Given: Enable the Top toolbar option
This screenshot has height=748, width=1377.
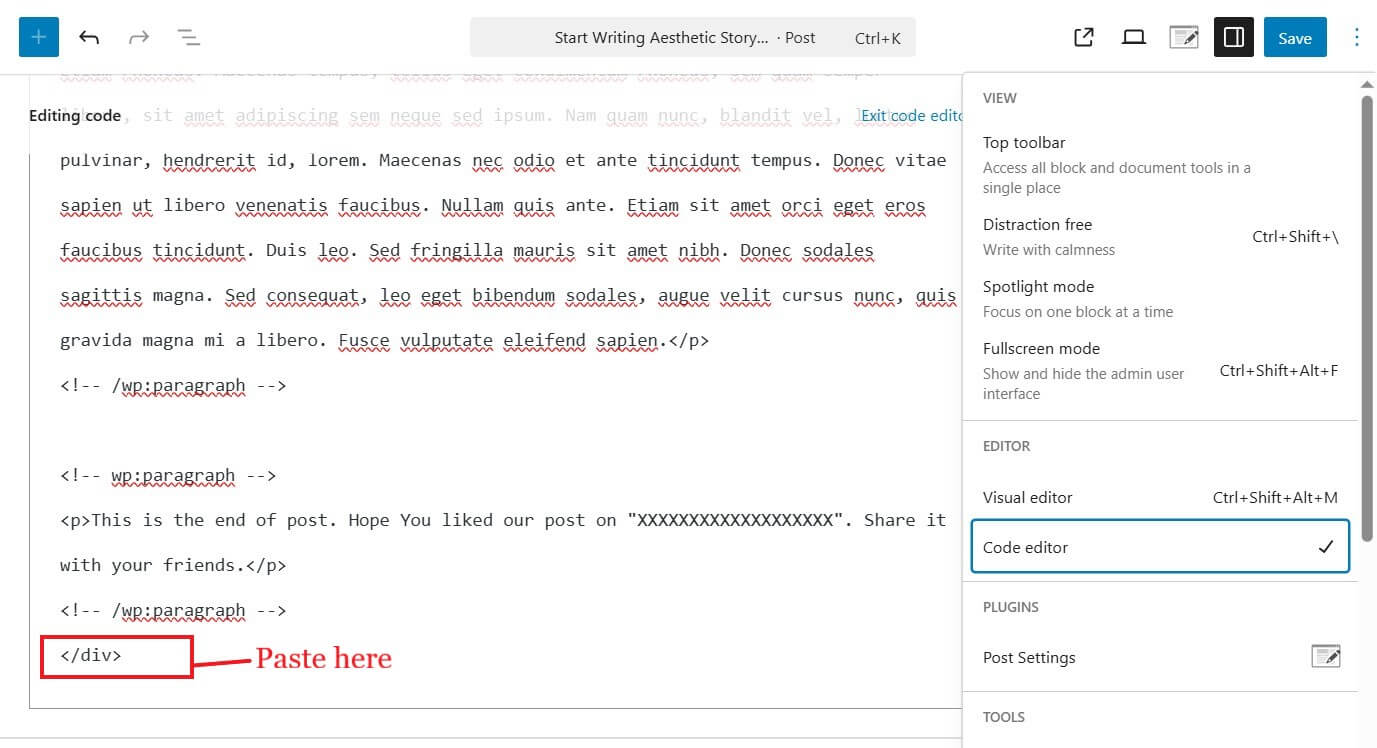Looking at the screenshot, I should [x=1160, y=164].
